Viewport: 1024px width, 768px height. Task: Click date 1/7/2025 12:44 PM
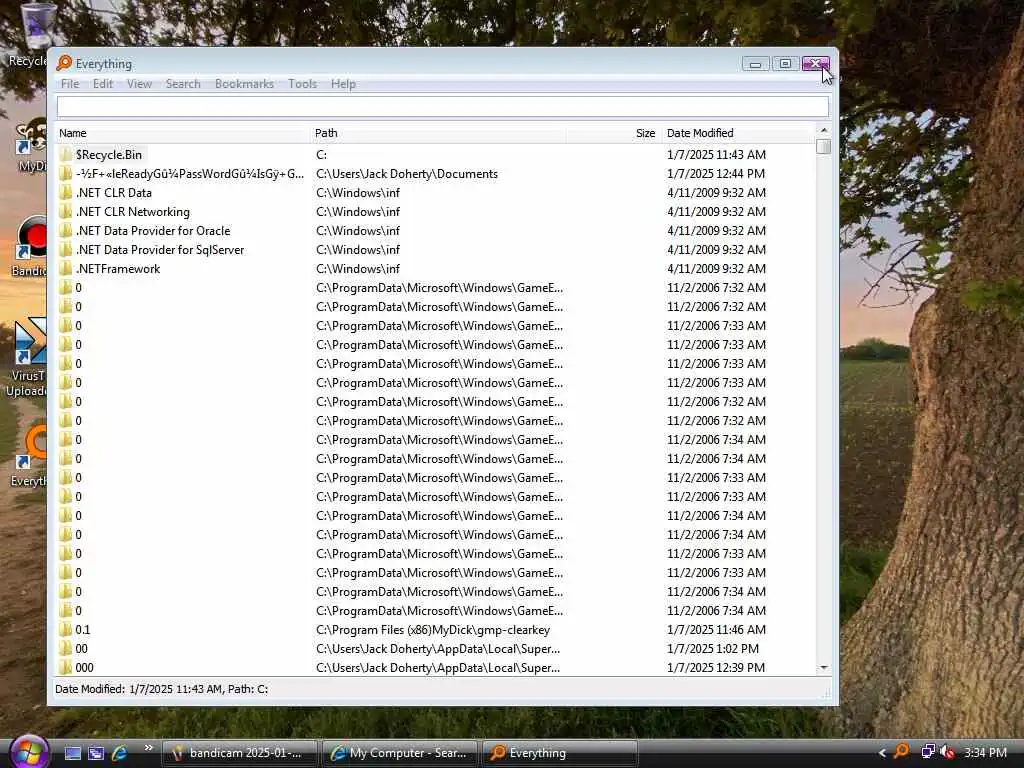[x=716, y=174]
